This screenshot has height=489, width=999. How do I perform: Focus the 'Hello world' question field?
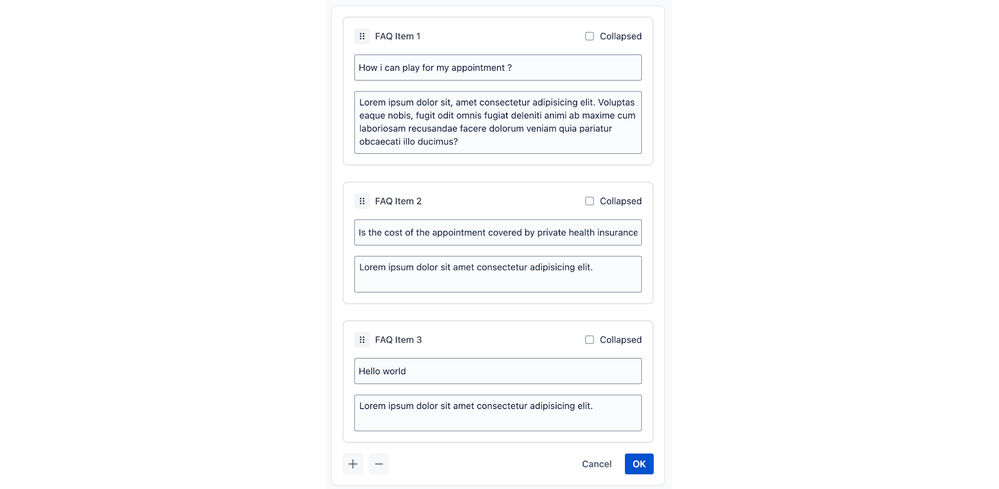[498, 371]
